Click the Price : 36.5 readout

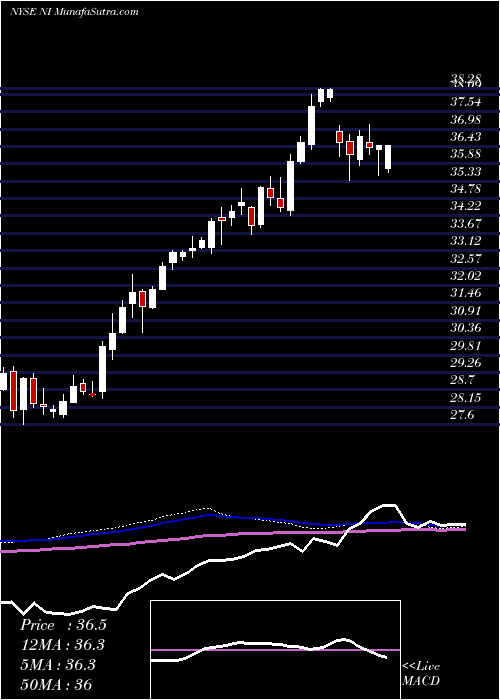(x=63, y=625)
